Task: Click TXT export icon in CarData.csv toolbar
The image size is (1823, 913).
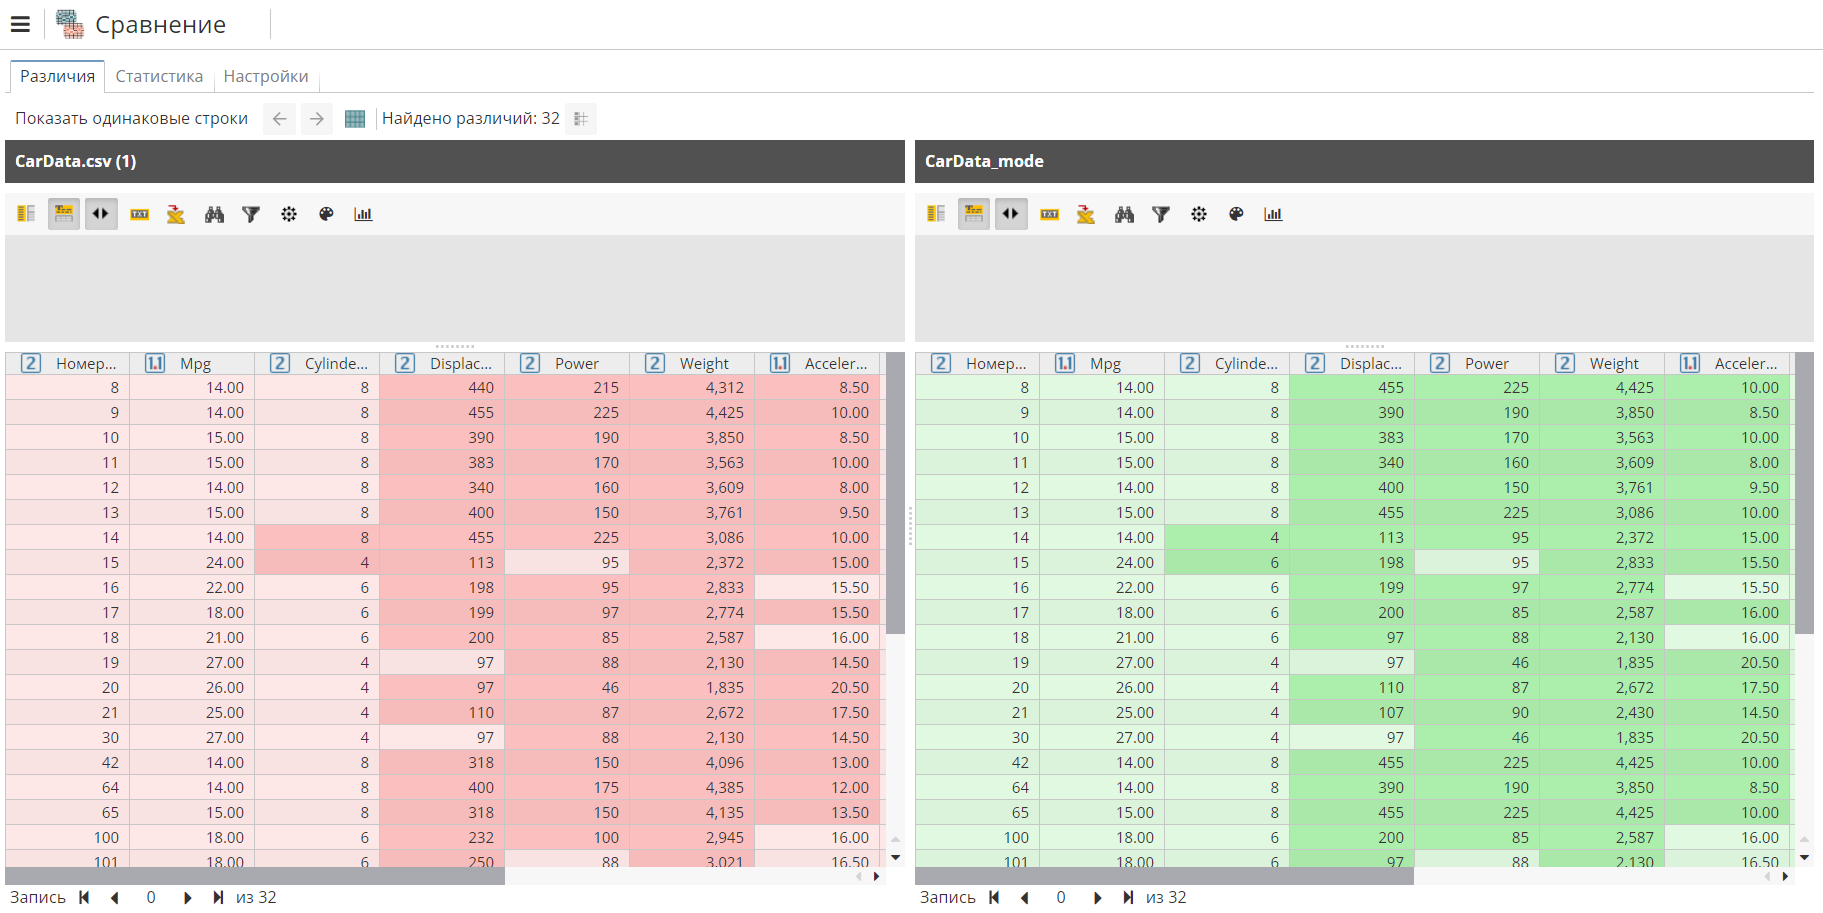Action: [x=139, y=214]
